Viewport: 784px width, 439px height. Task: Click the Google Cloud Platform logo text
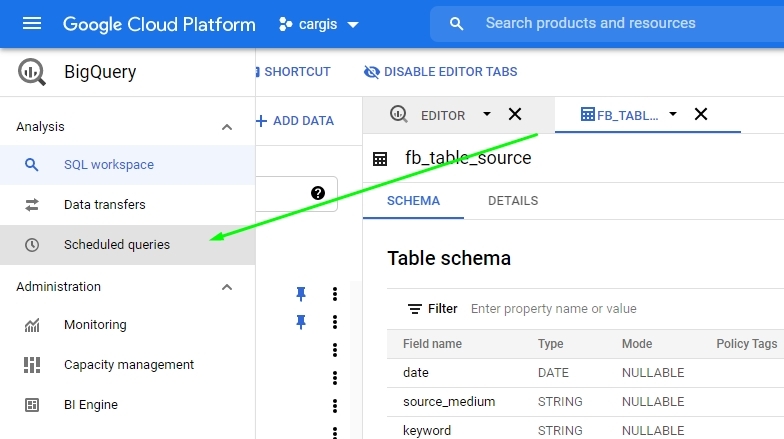159,24
